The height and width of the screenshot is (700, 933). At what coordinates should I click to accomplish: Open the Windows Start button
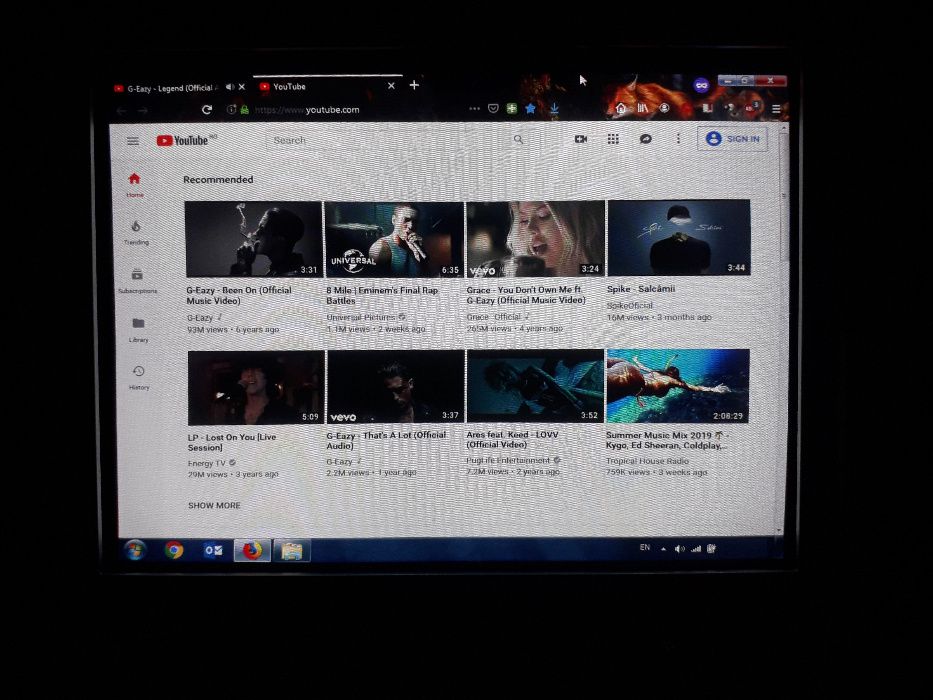coord(135,551)
